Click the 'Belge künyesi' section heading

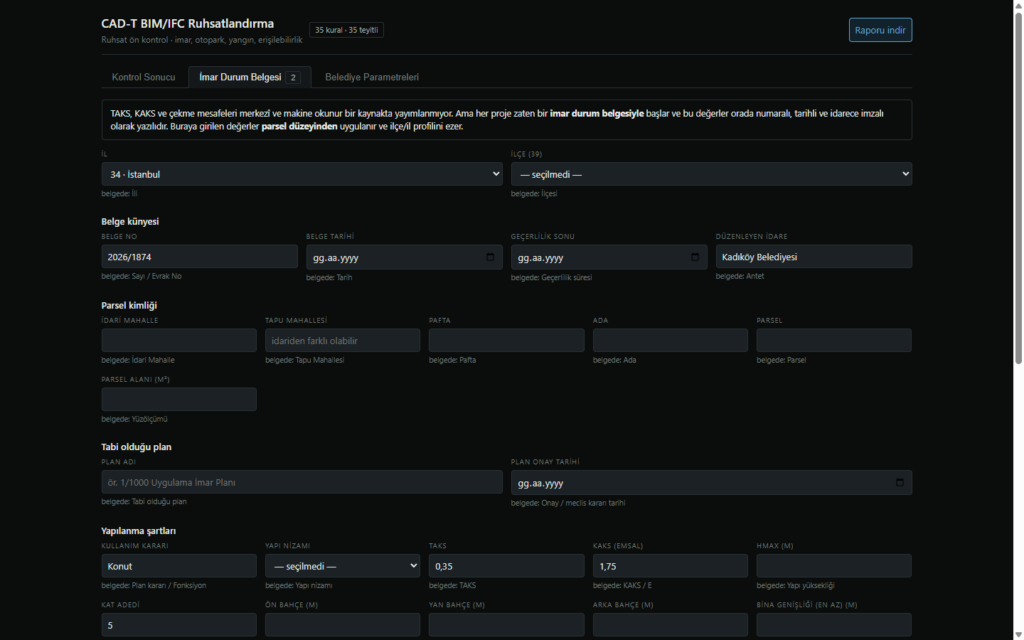point(130,221)
